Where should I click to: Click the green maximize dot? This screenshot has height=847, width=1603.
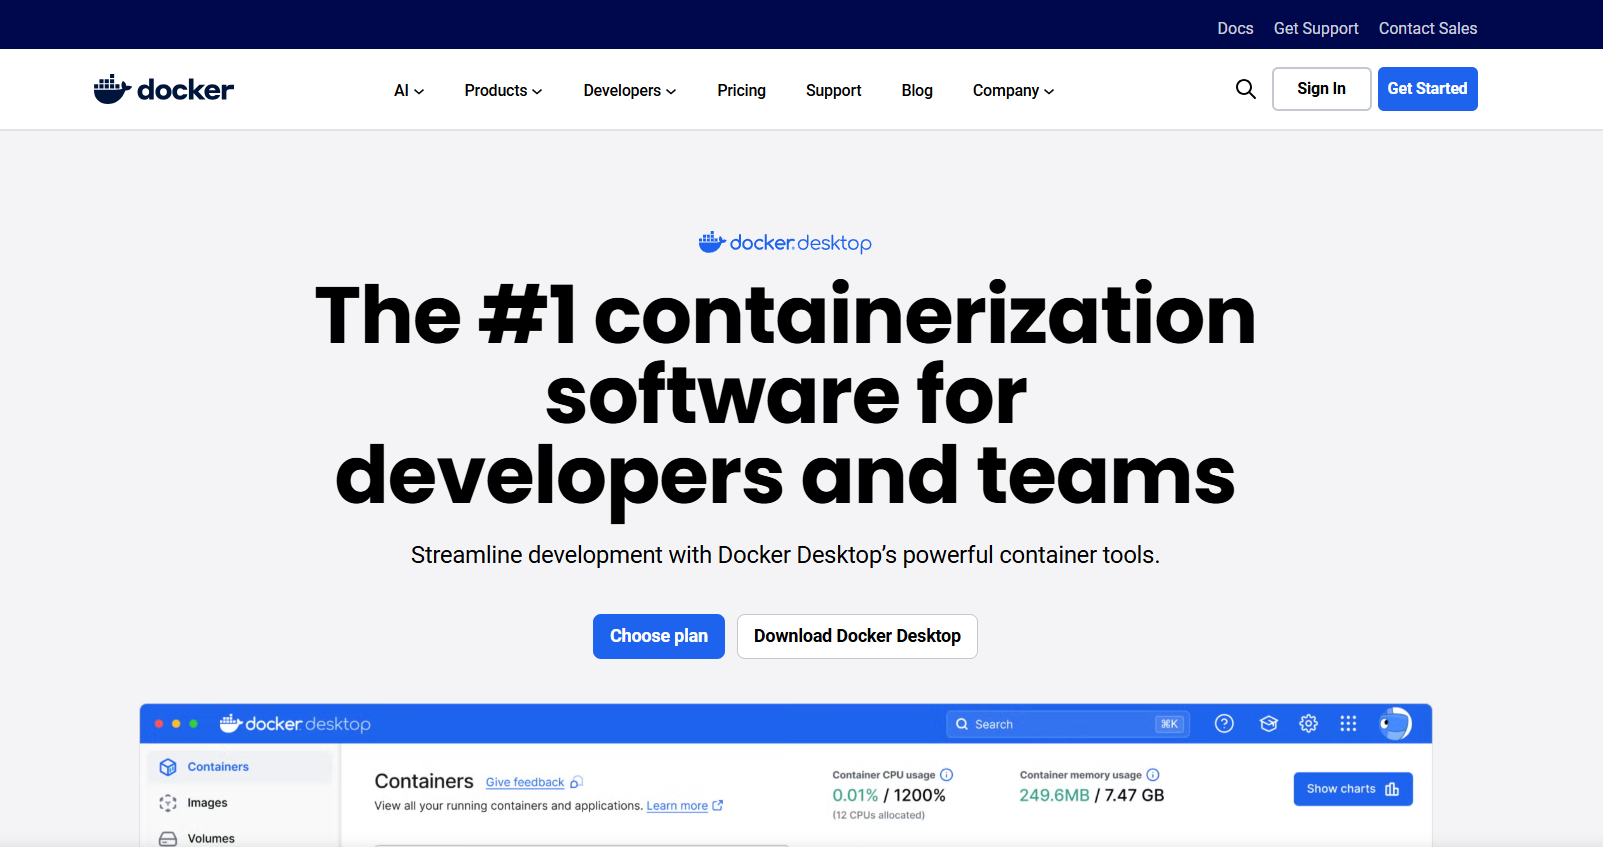click(x=194, y=724)
